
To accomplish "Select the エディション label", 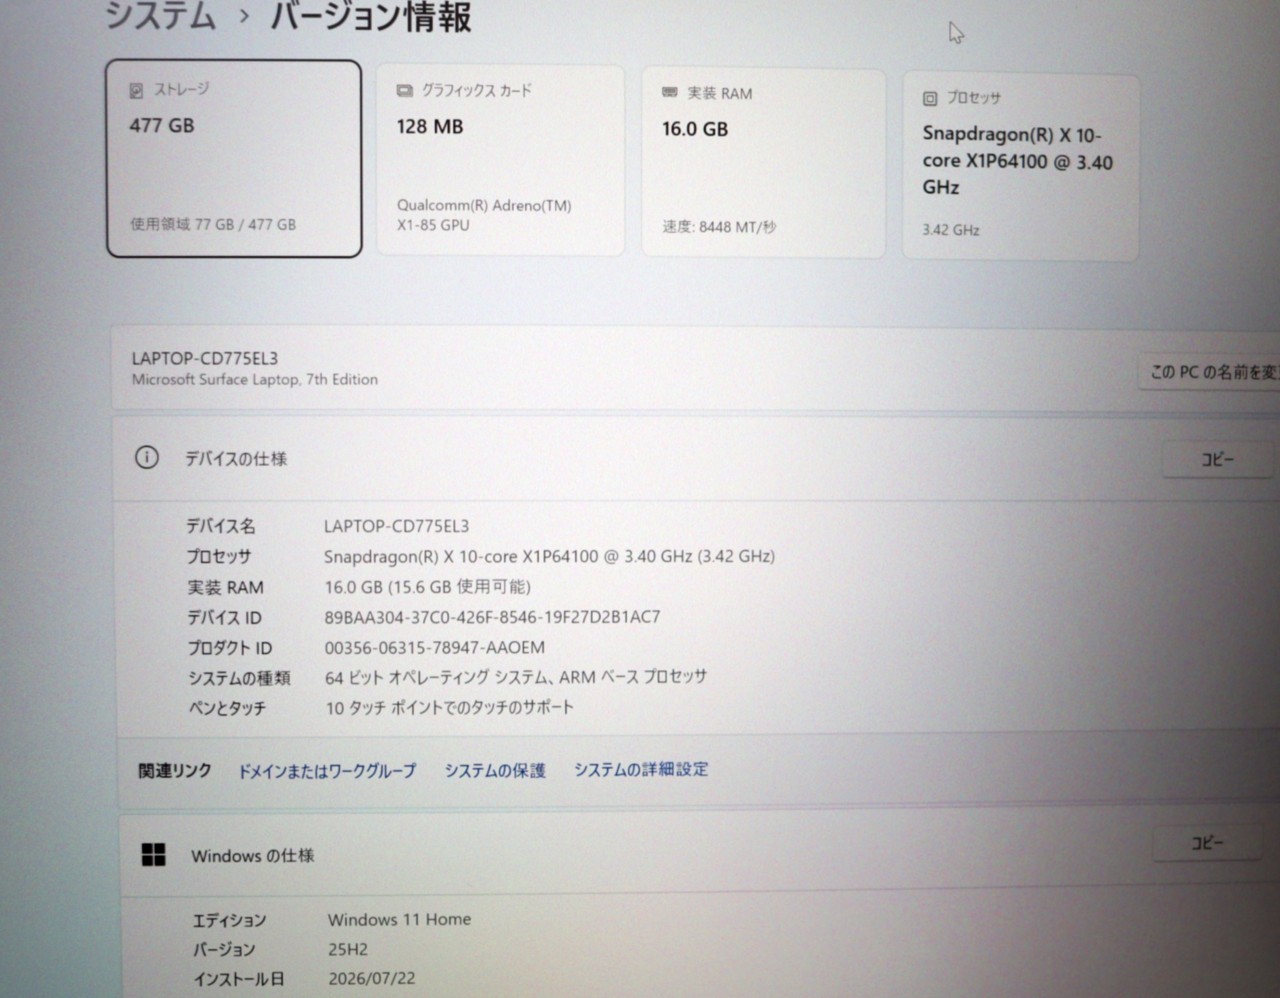I will click(x=229, y=920).
